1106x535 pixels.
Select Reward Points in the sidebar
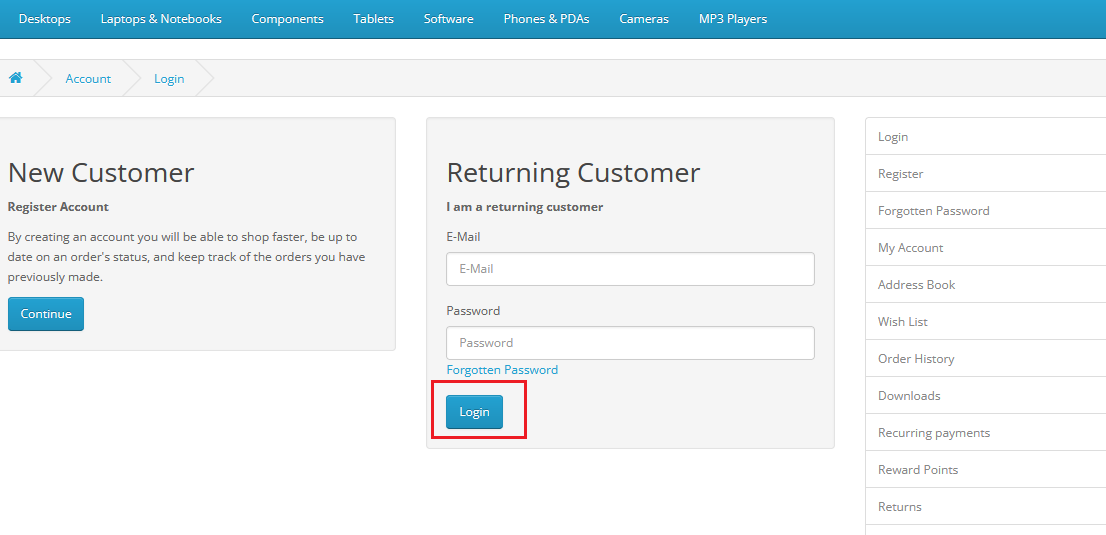(985, 470)
